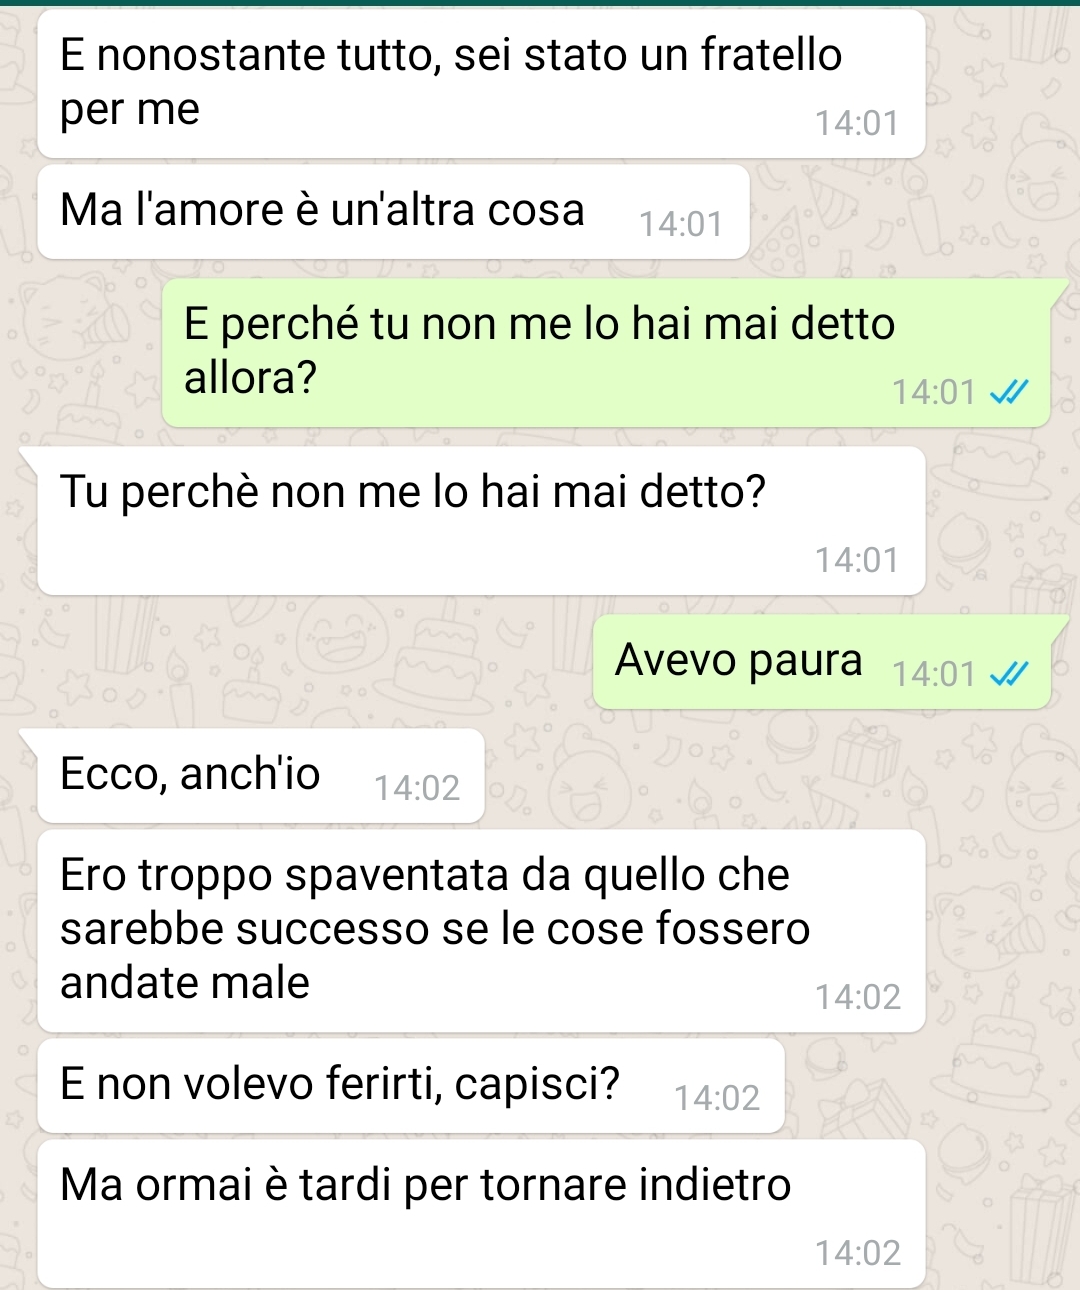Tap 14:01 timestamp on 'sei stato un fratello' message
The image size is (1080, 1290).
tap(857, 123)
